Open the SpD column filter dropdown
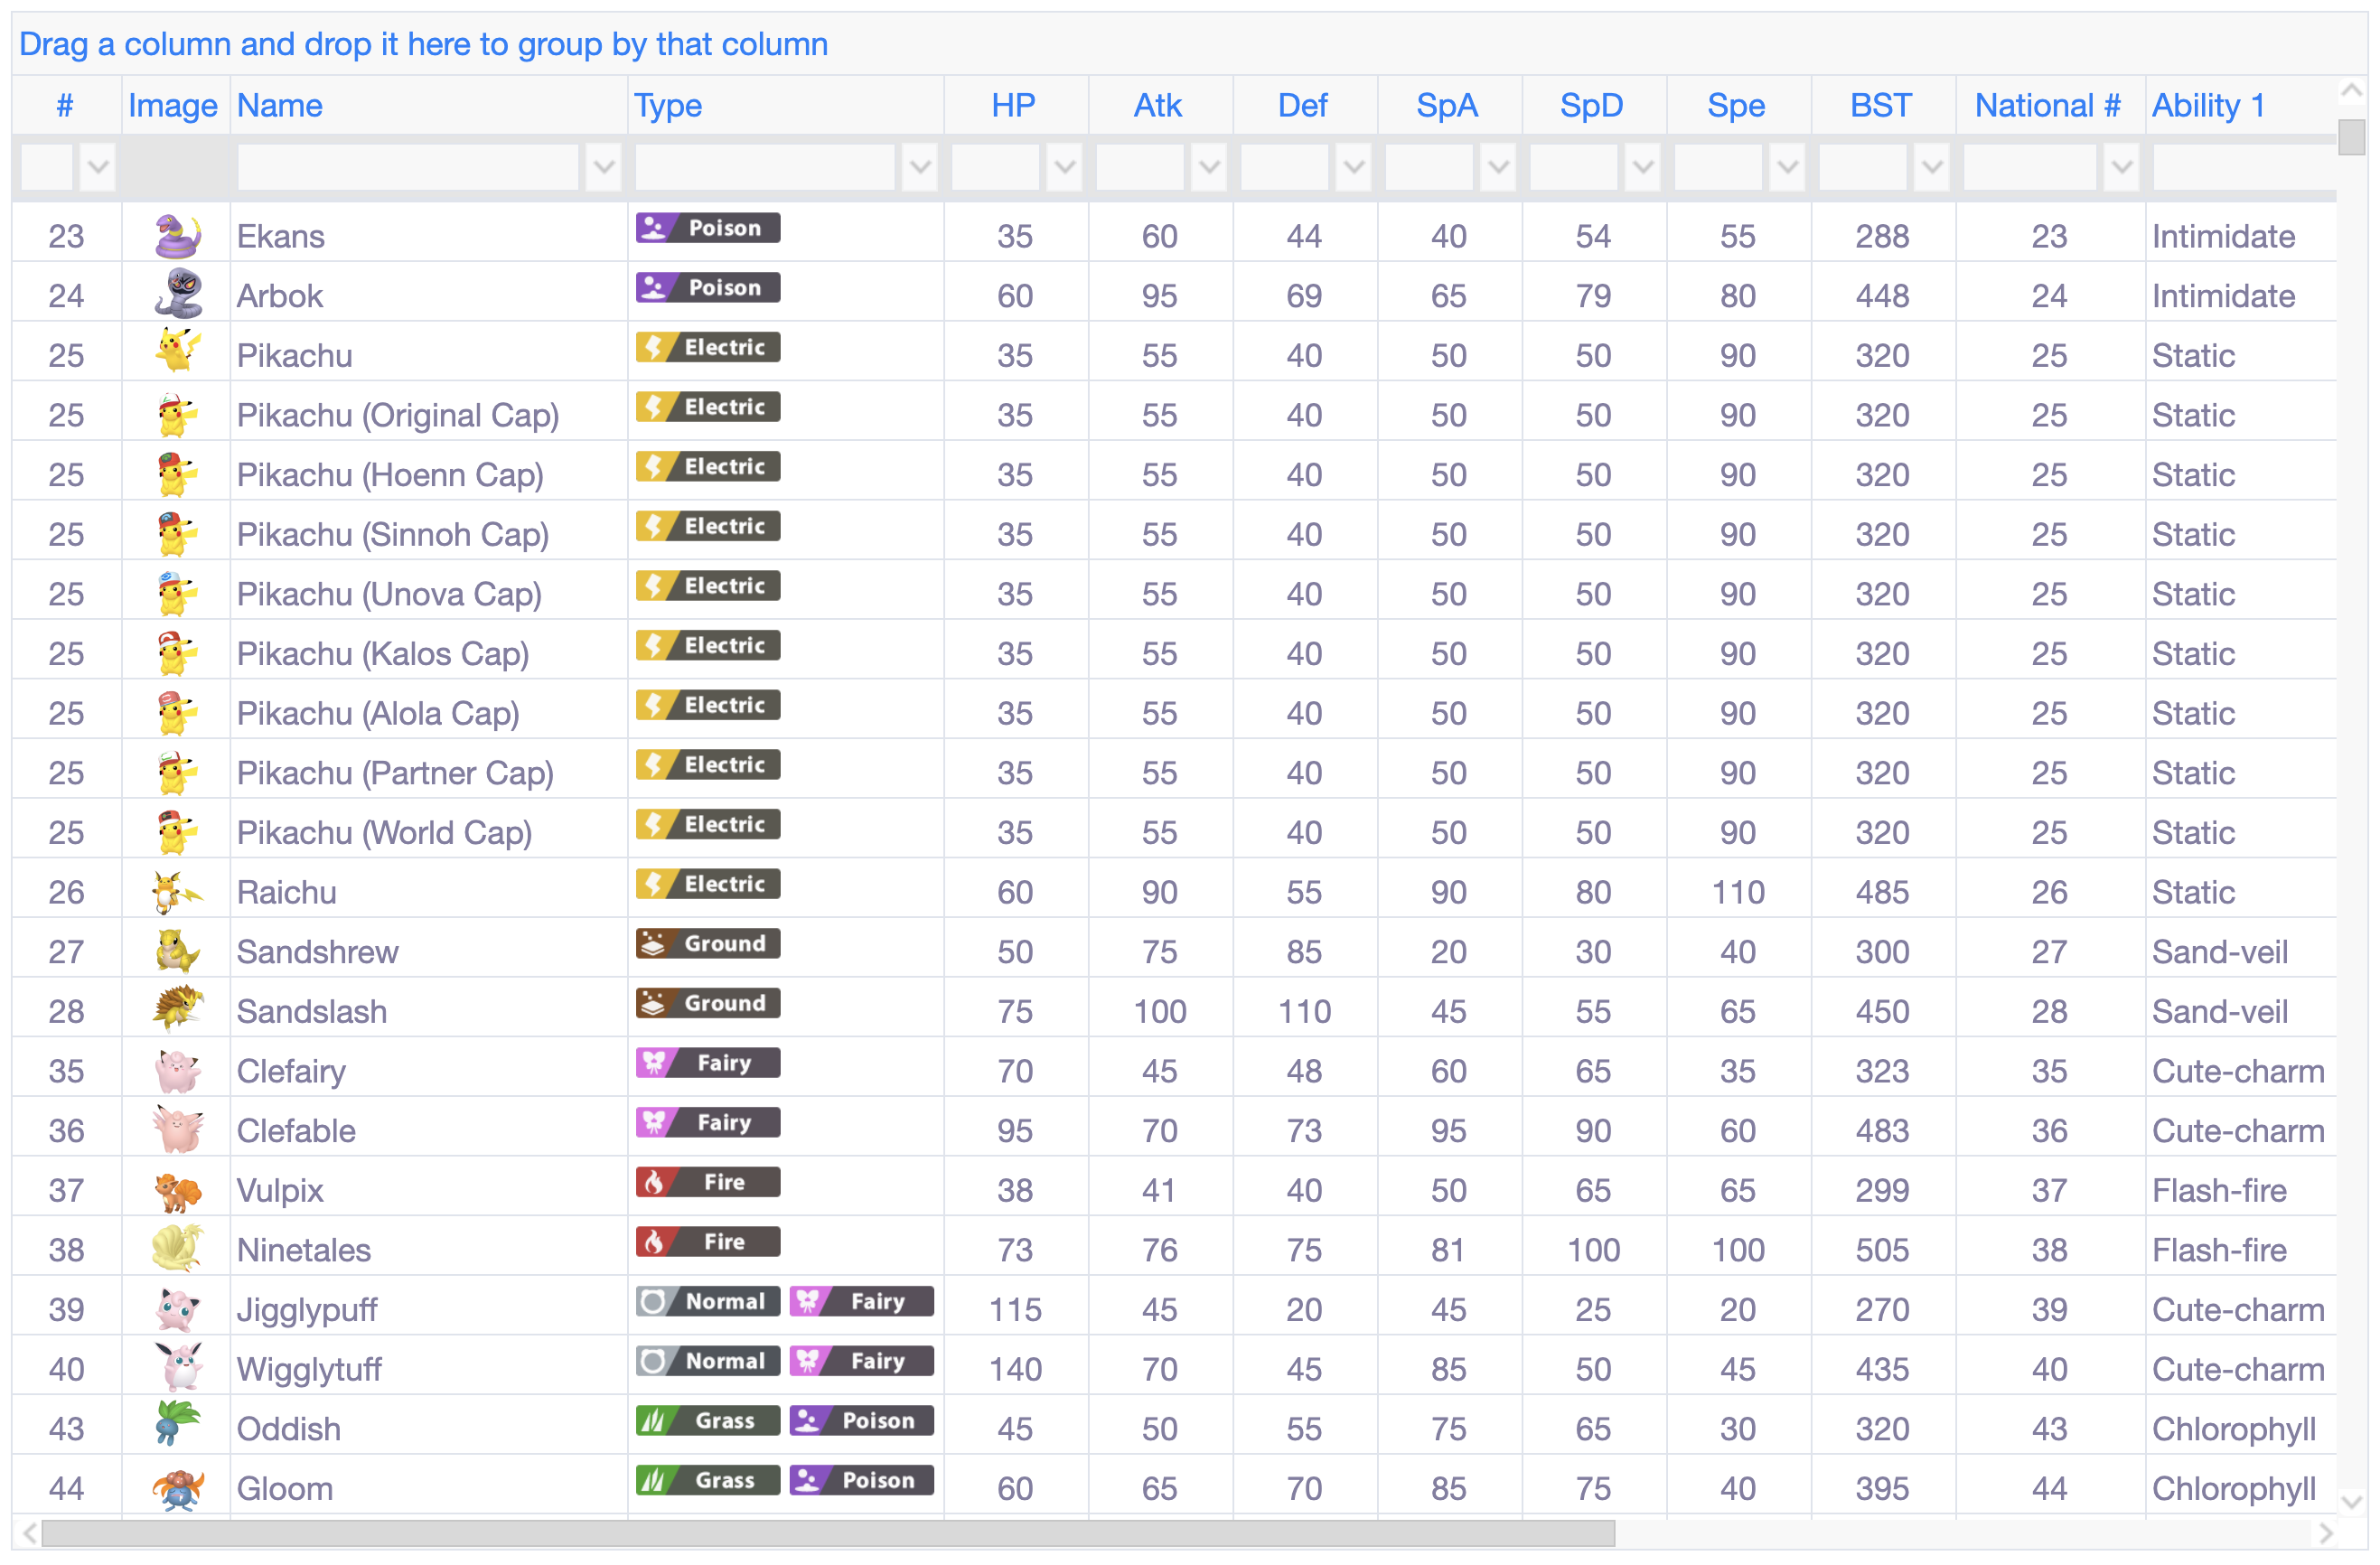 point(1642,167)
